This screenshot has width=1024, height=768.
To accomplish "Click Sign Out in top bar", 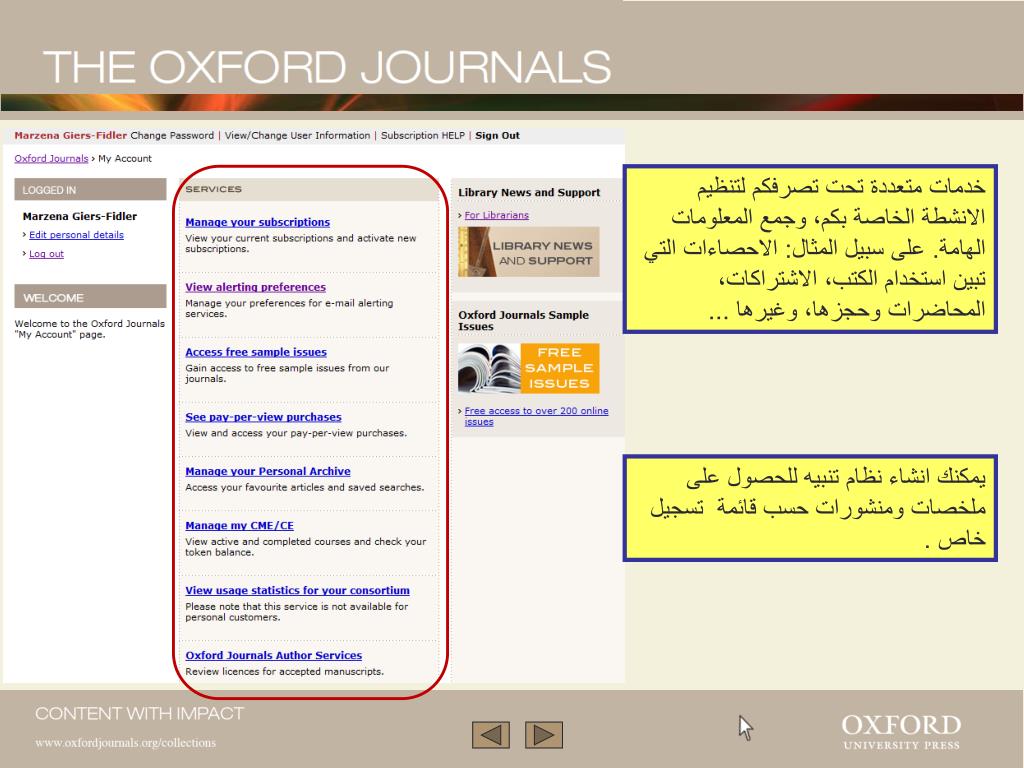I will pos(498,135).
